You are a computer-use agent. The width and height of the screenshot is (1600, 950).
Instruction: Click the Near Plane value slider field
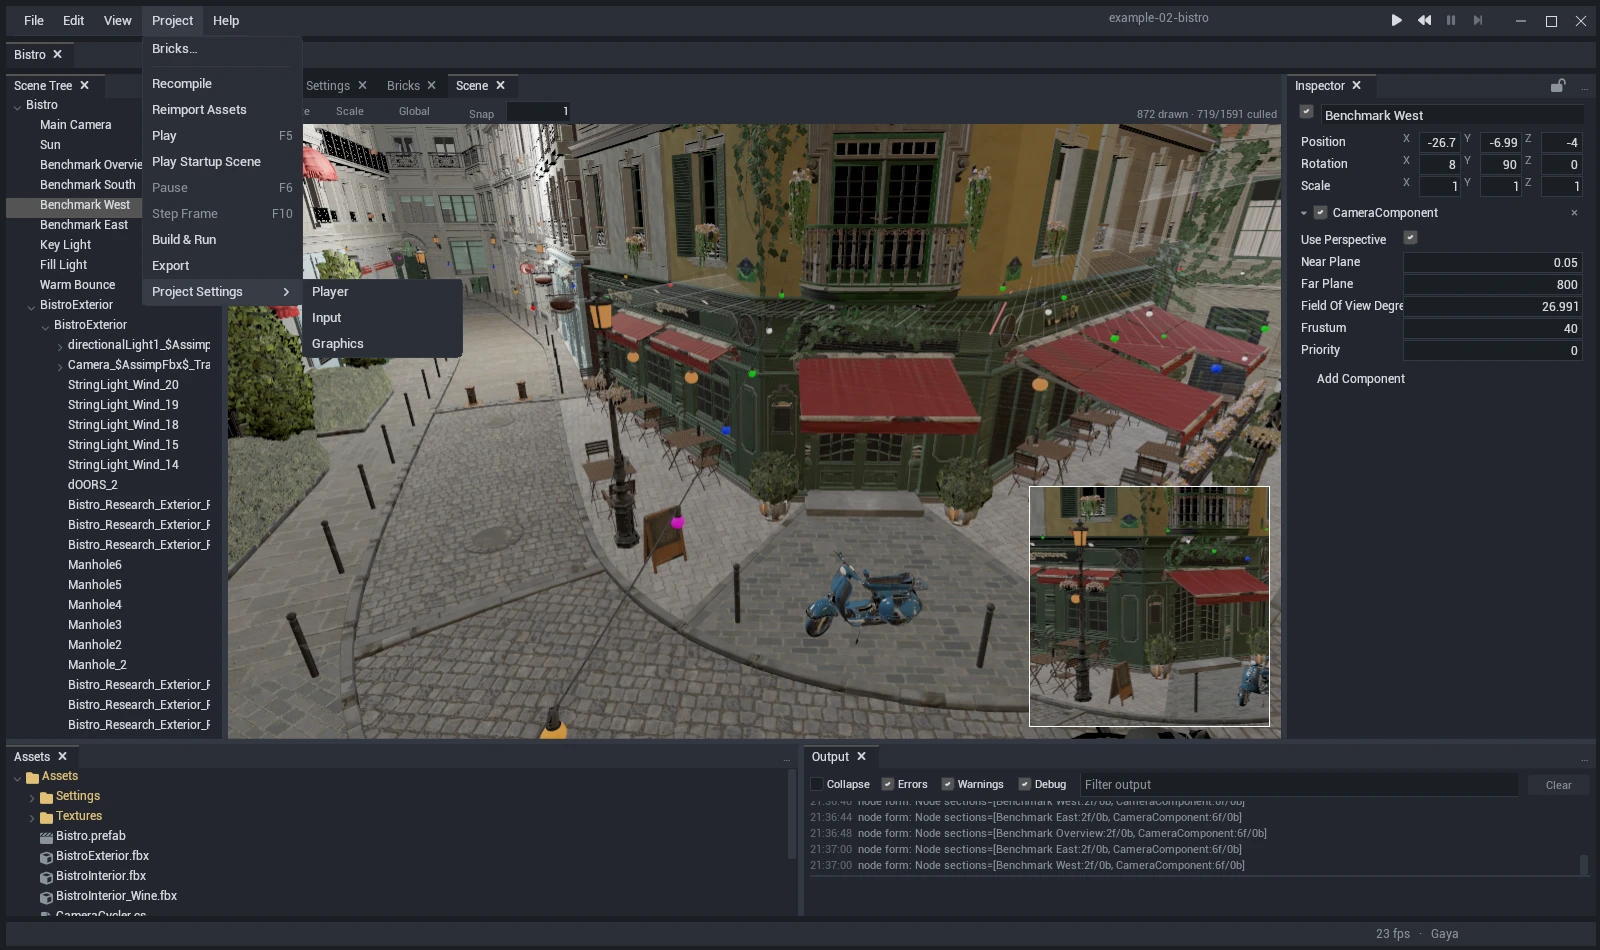click(x=1493, y=263)
